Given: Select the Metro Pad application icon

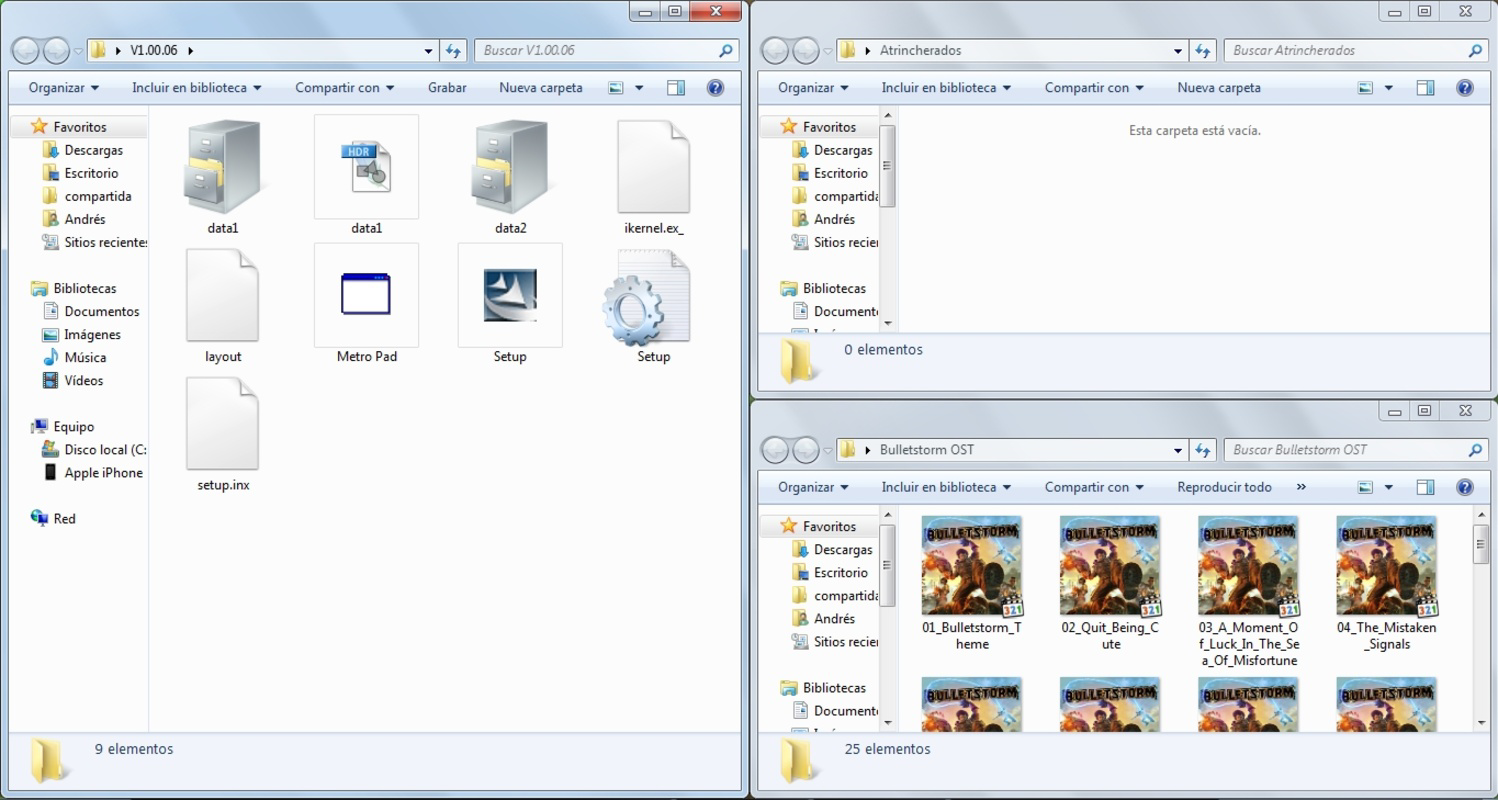Looking at the screenshot, I should click(x=366, y=295).
